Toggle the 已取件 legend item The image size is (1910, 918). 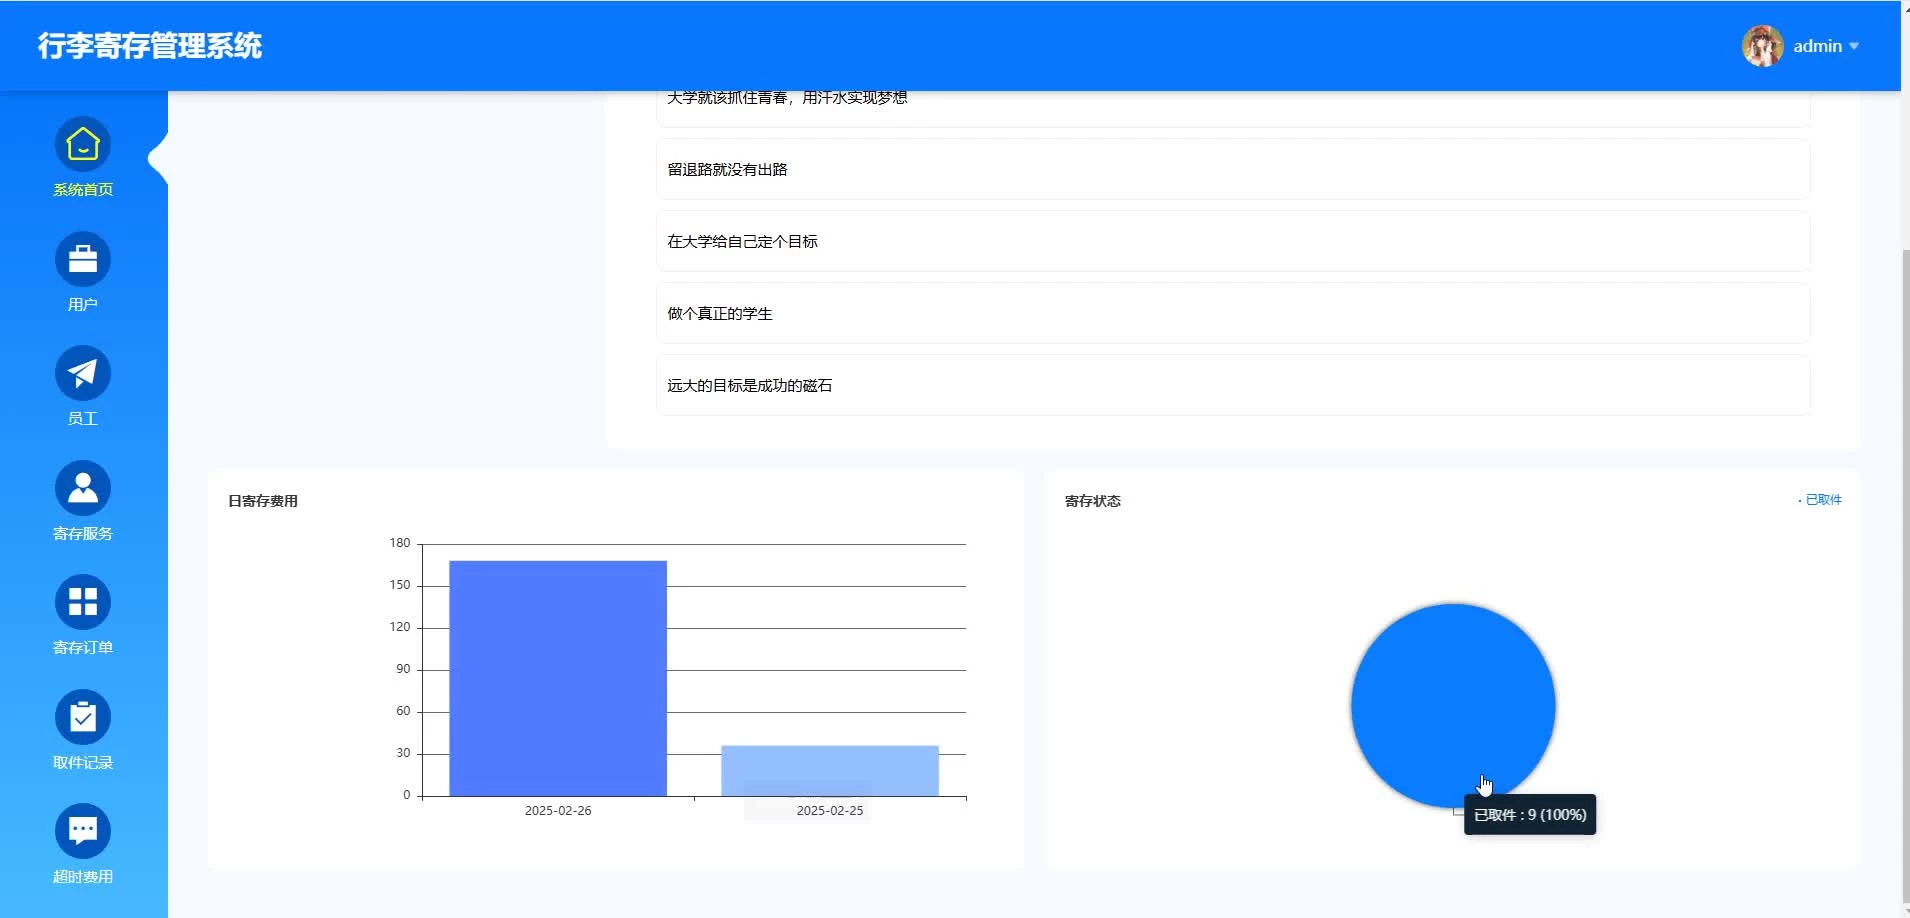pos(1820,500)
